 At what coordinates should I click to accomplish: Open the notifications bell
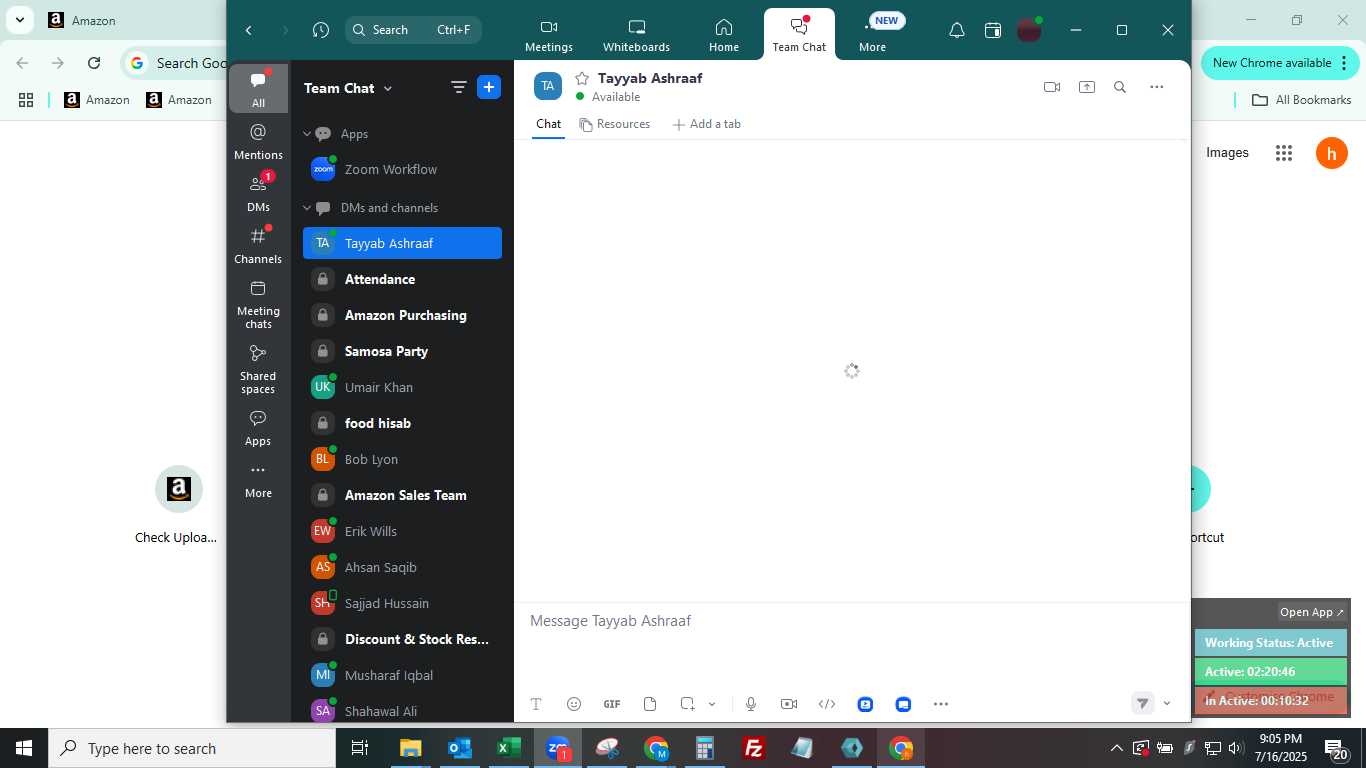coord(957,30)
